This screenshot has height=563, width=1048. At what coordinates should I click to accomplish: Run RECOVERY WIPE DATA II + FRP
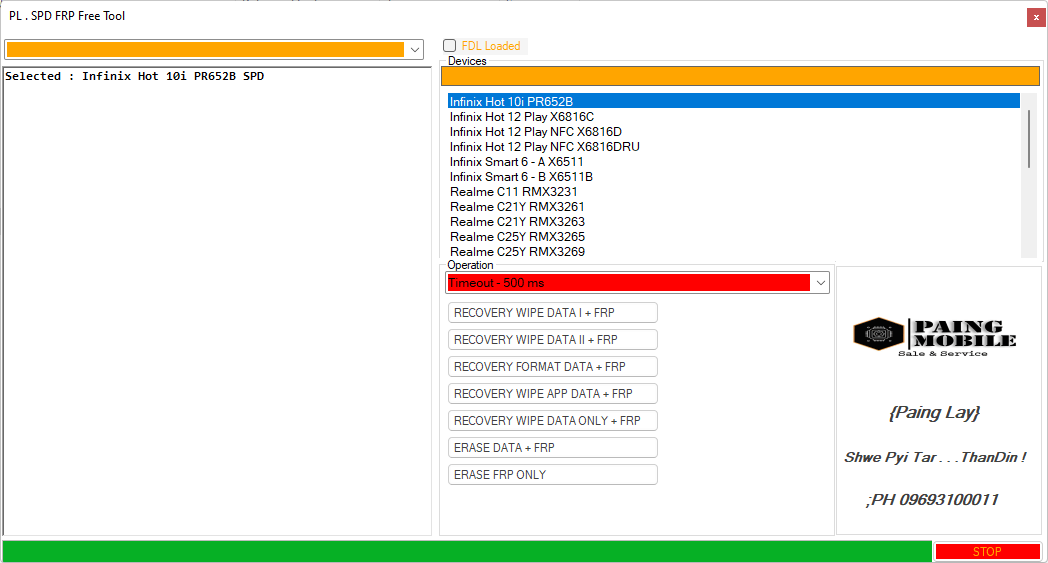pyautogui.click(x=553, y=340)
